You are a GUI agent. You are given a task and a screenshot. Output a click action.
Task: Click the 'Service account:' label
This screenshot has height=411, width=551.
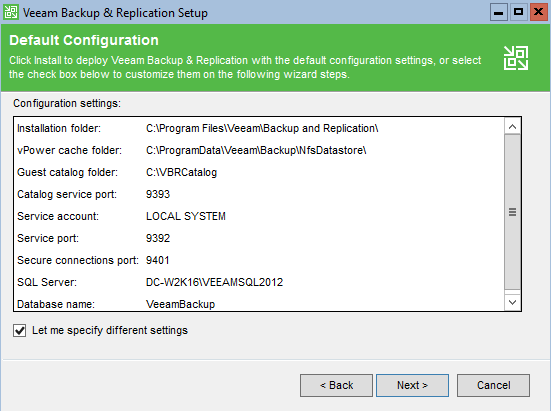58,216
